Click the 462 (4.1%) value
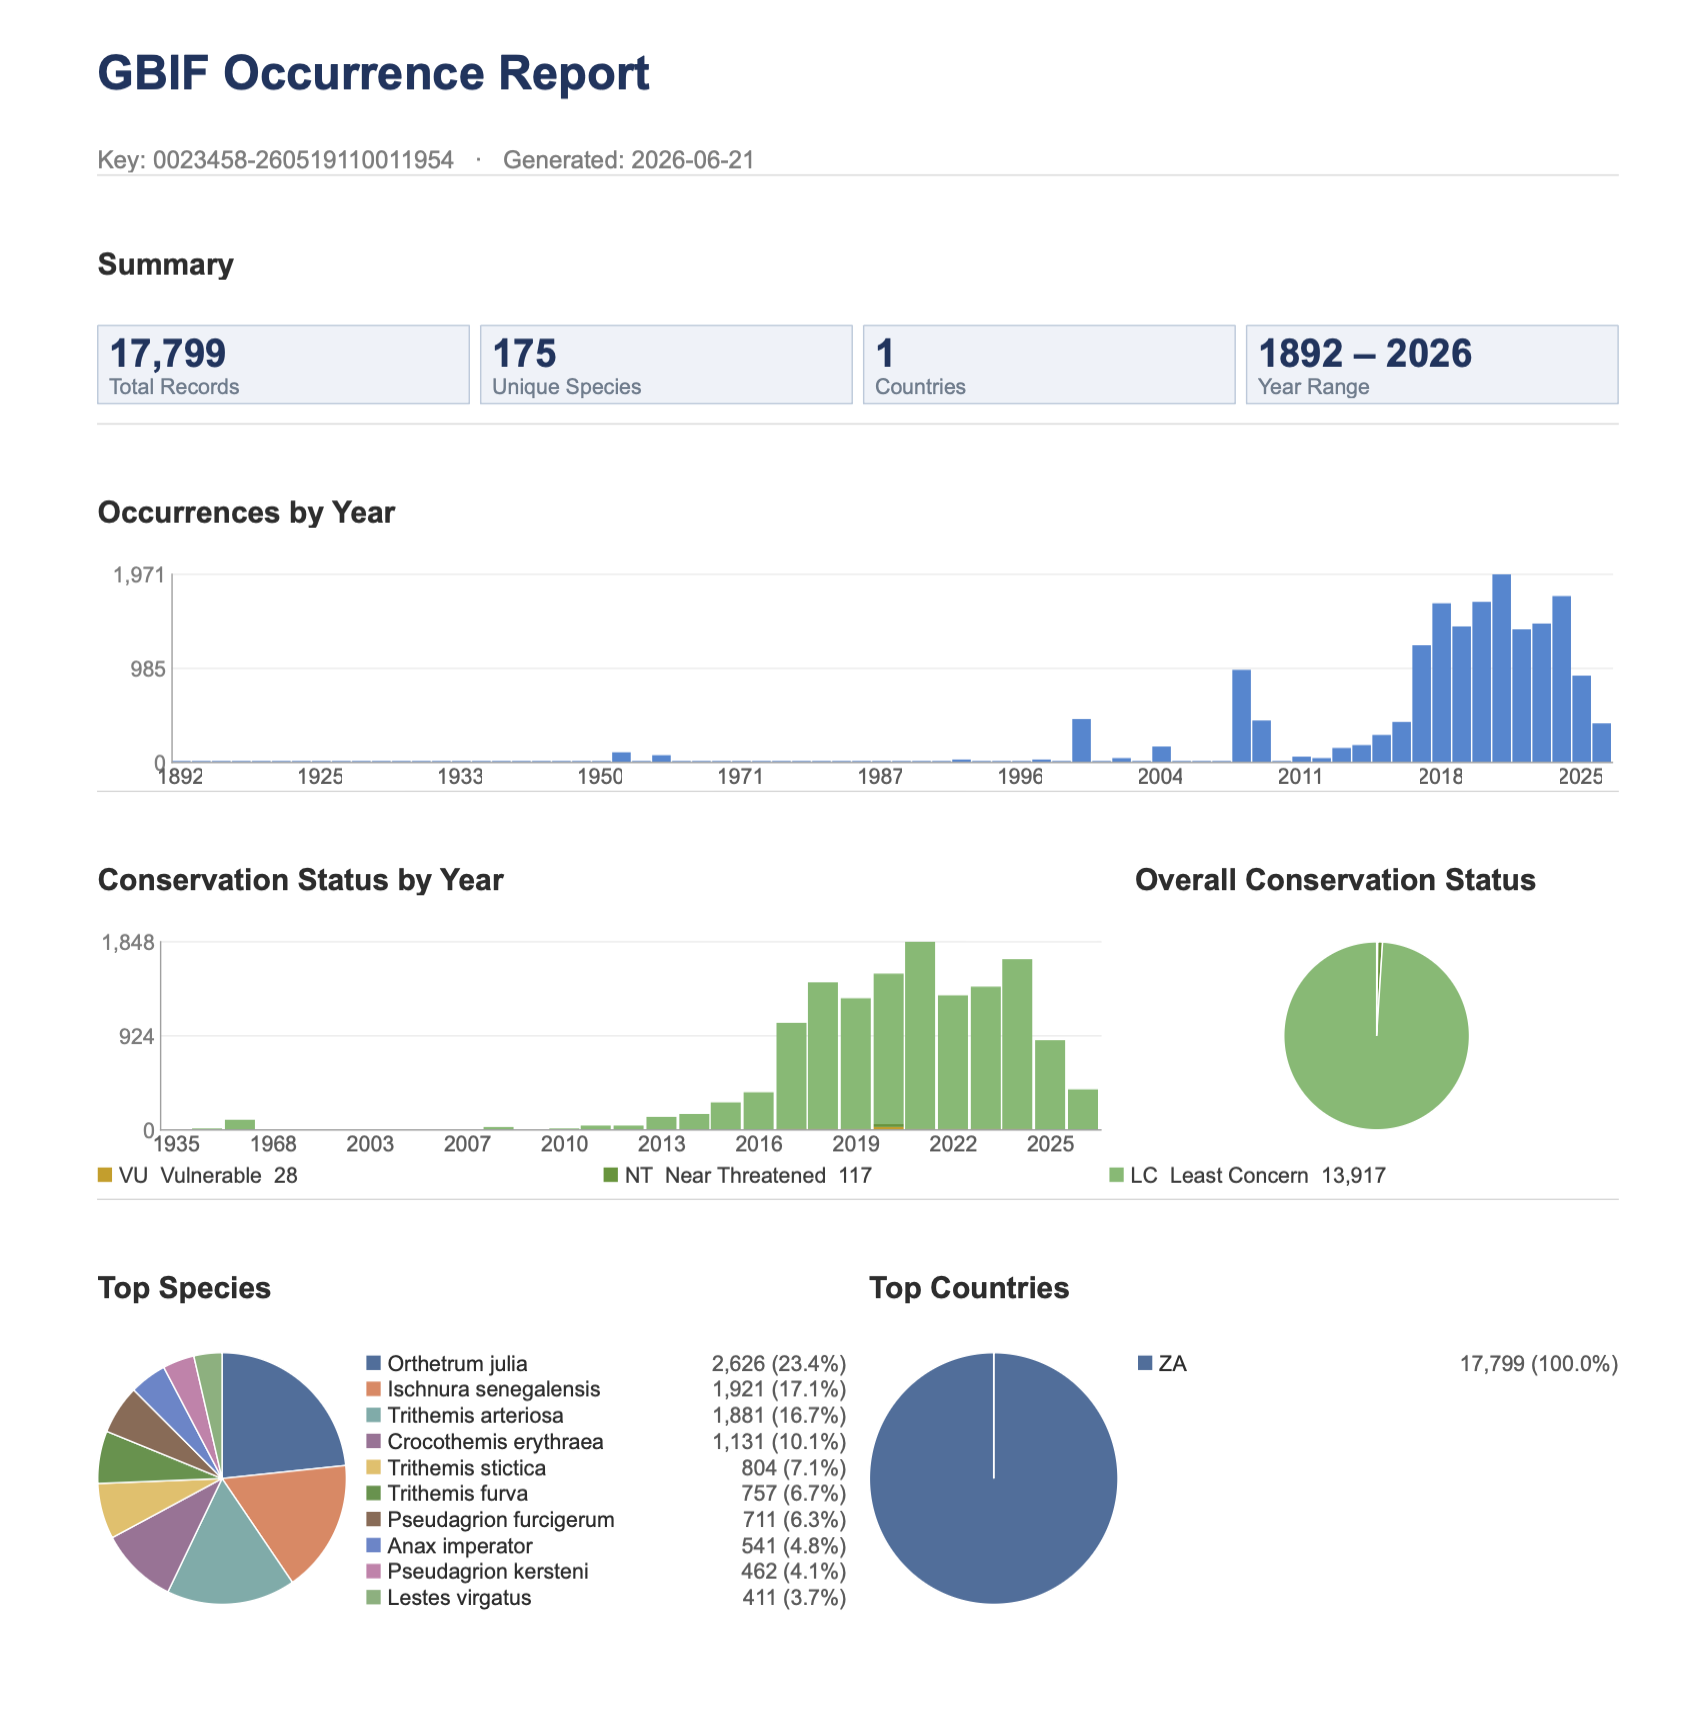The image size is (1692, 1714). click(x=794, y=1572)
